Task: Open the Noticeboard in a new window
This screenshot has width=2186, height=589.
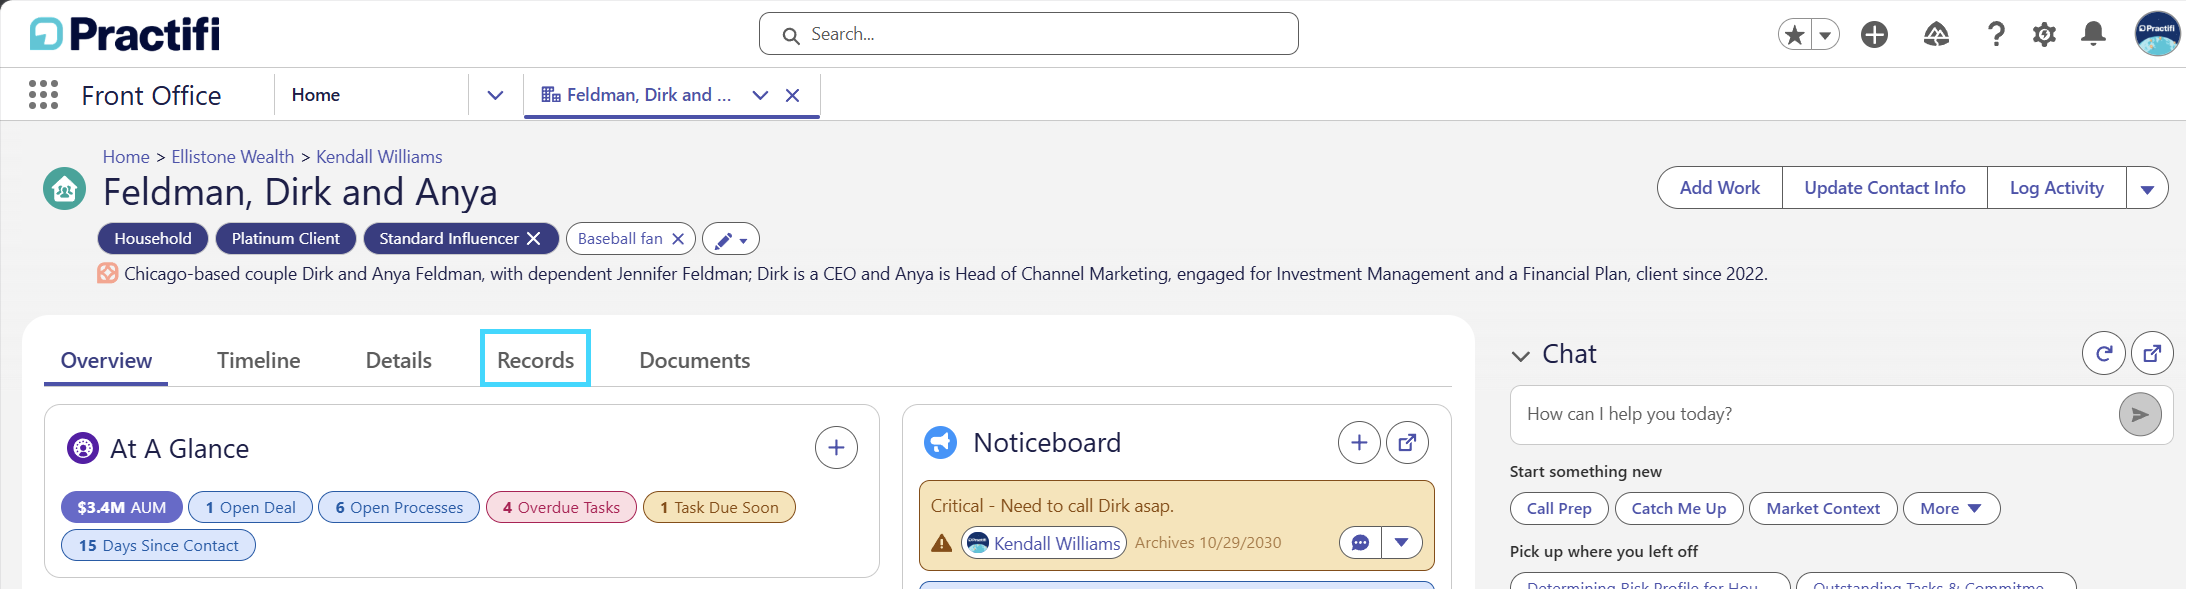Action: coord(1407,442)
